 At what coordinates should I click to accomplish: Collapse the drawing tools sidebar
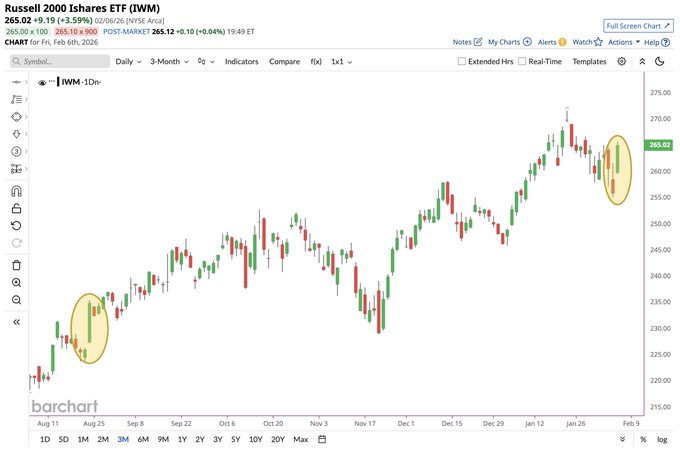16,322
